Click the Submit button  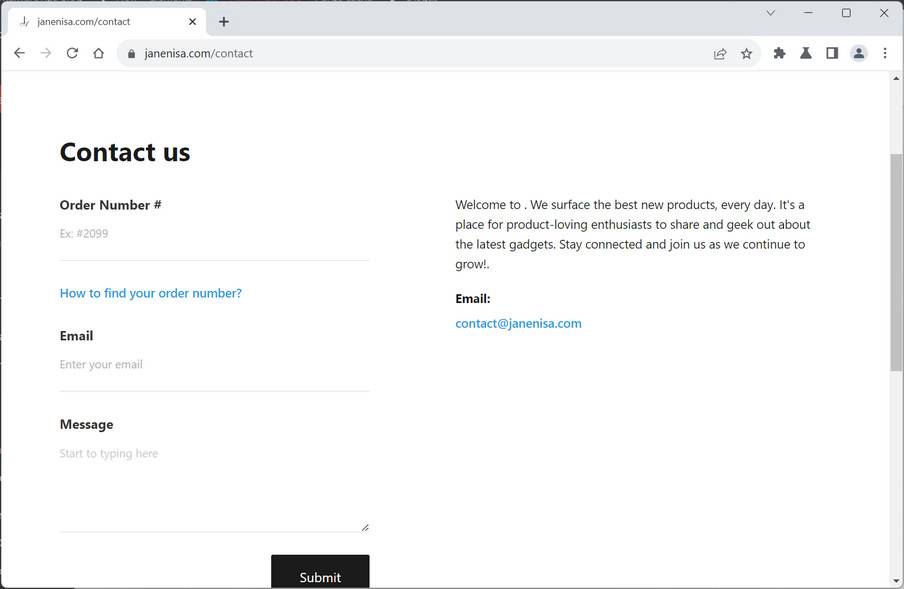pyautogui.click(x=320, y=575)
